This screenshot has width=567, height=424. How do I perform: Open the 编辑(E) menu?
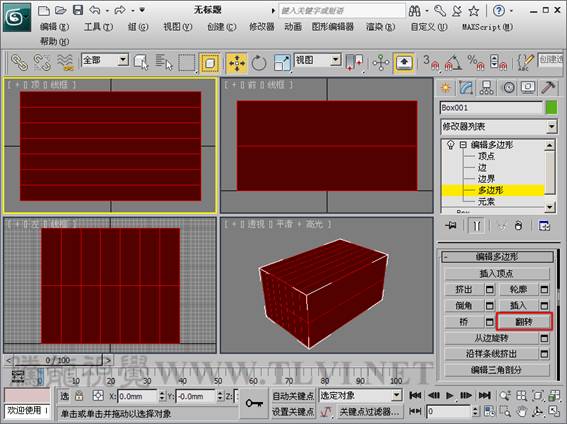click(x=54, y=27)
